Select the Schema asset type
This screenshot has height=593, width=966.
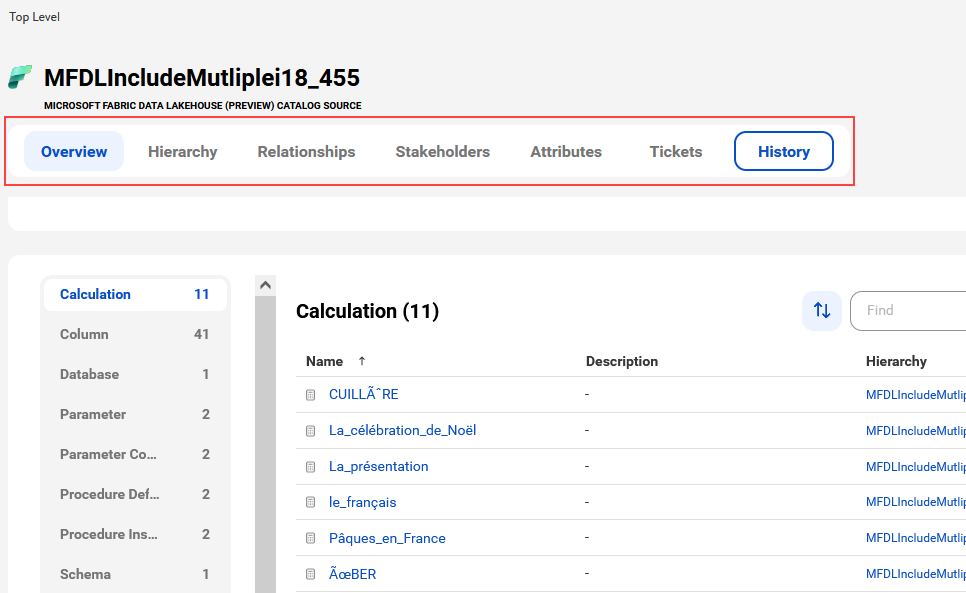point(135,575)
